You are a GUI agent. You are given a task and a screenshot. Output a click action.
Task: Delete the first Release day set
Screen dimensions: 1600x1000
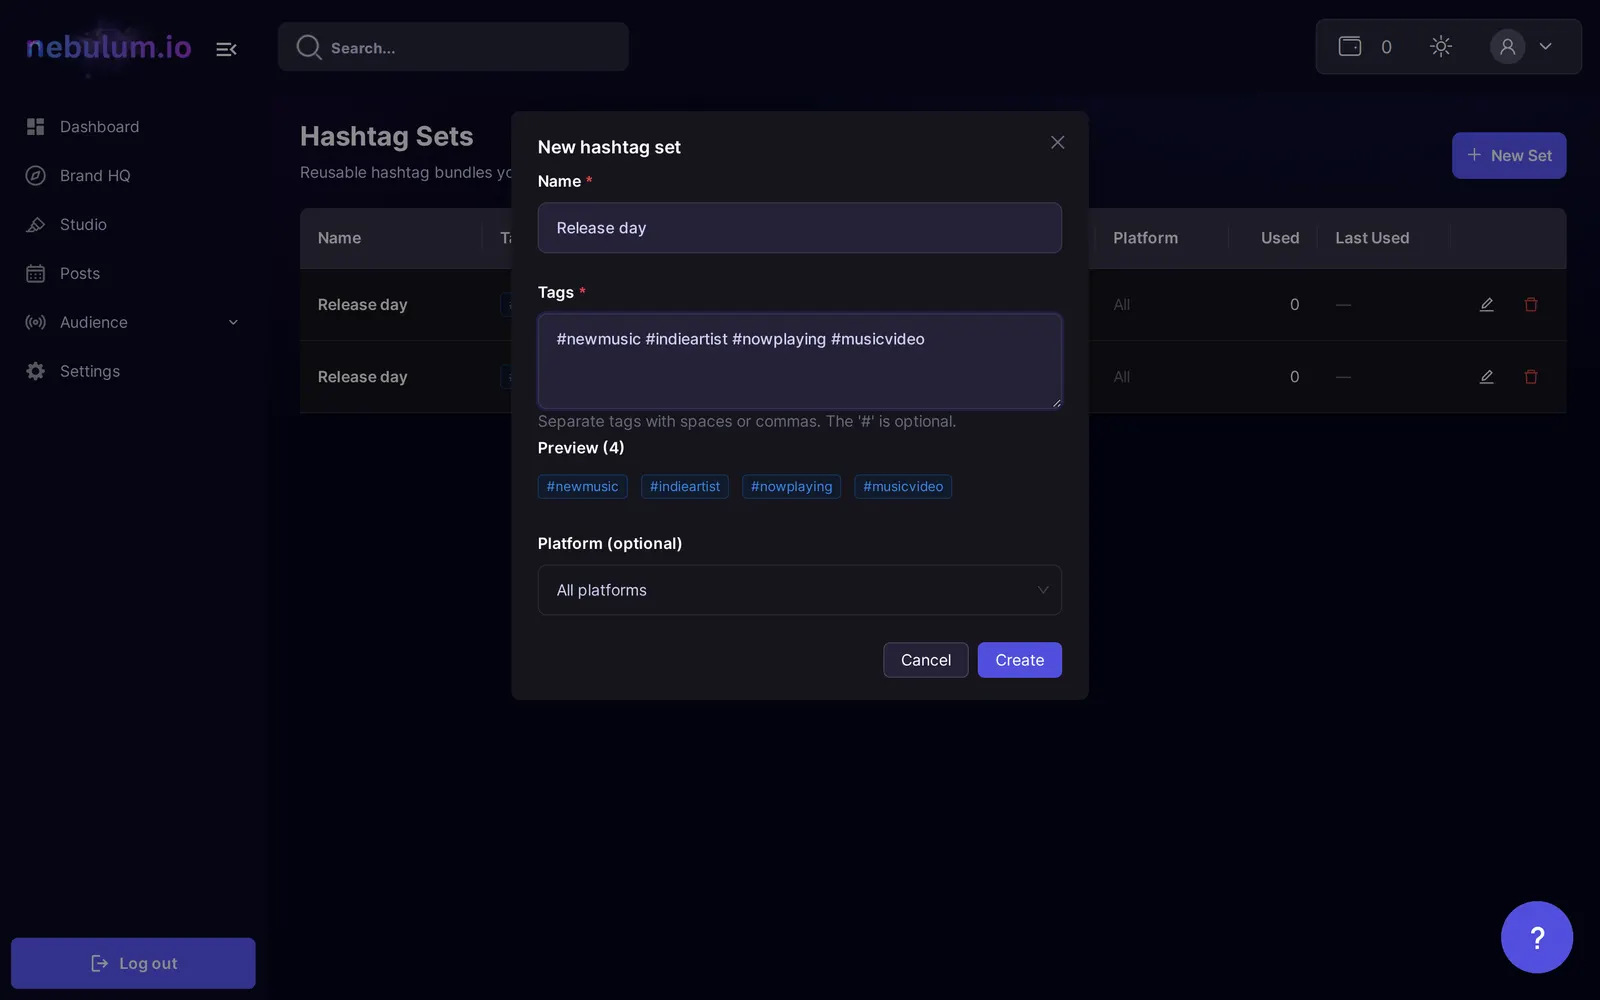click(x=1531, y=305)
